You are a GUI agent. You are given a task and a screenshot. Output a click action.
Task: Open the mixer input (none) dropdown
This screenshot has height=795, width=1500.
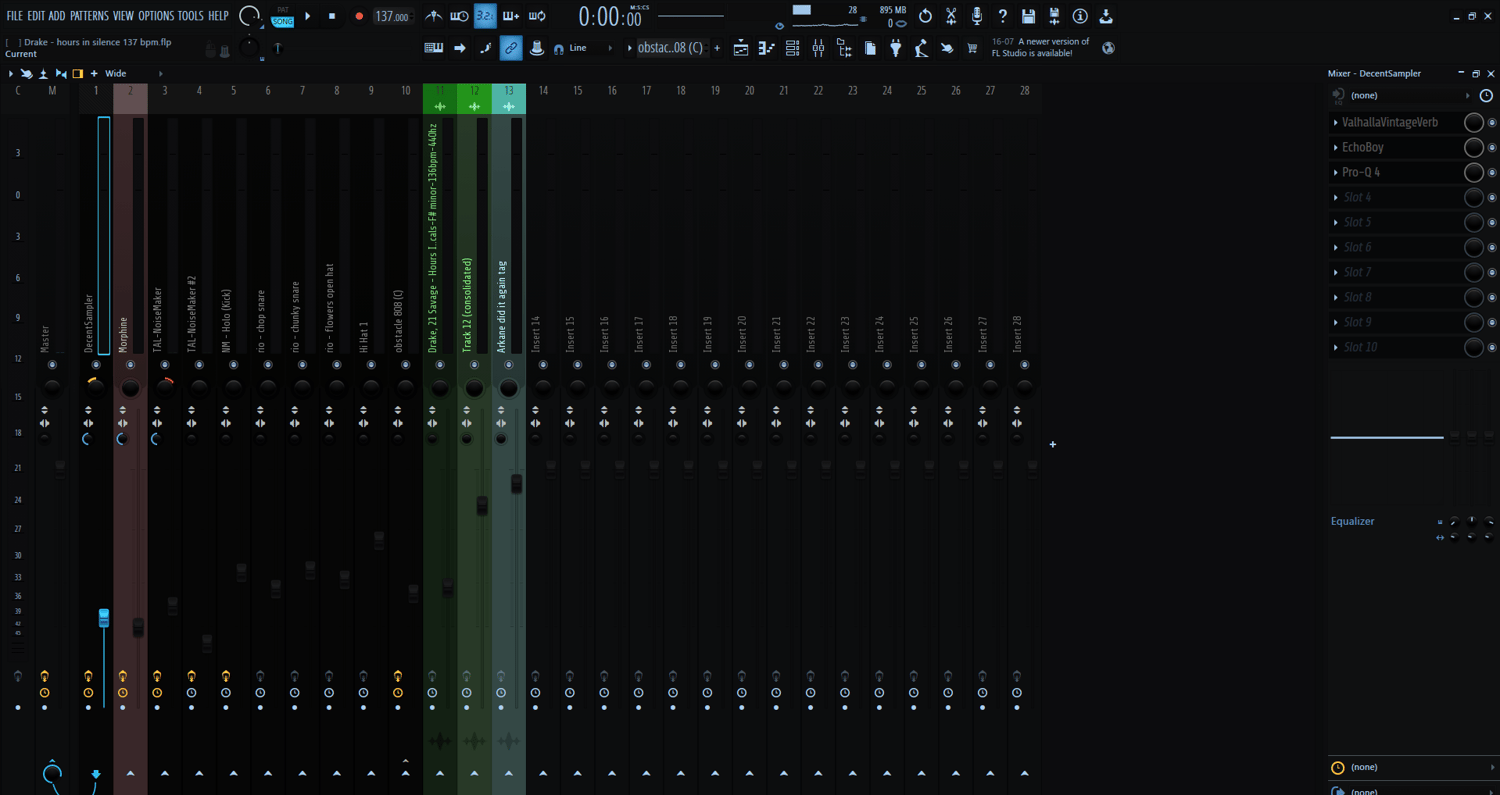[1410, 95]
